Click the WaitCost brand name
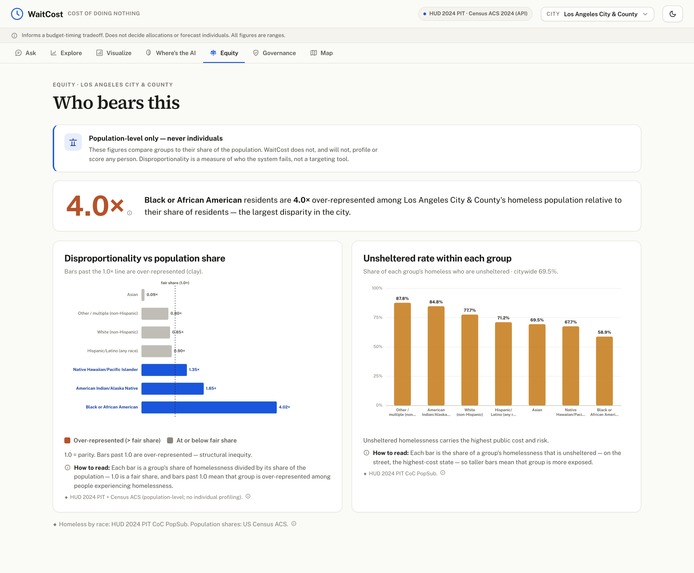Screen dimensions: 694x573 pyautogui.click(x=45, y=14)
